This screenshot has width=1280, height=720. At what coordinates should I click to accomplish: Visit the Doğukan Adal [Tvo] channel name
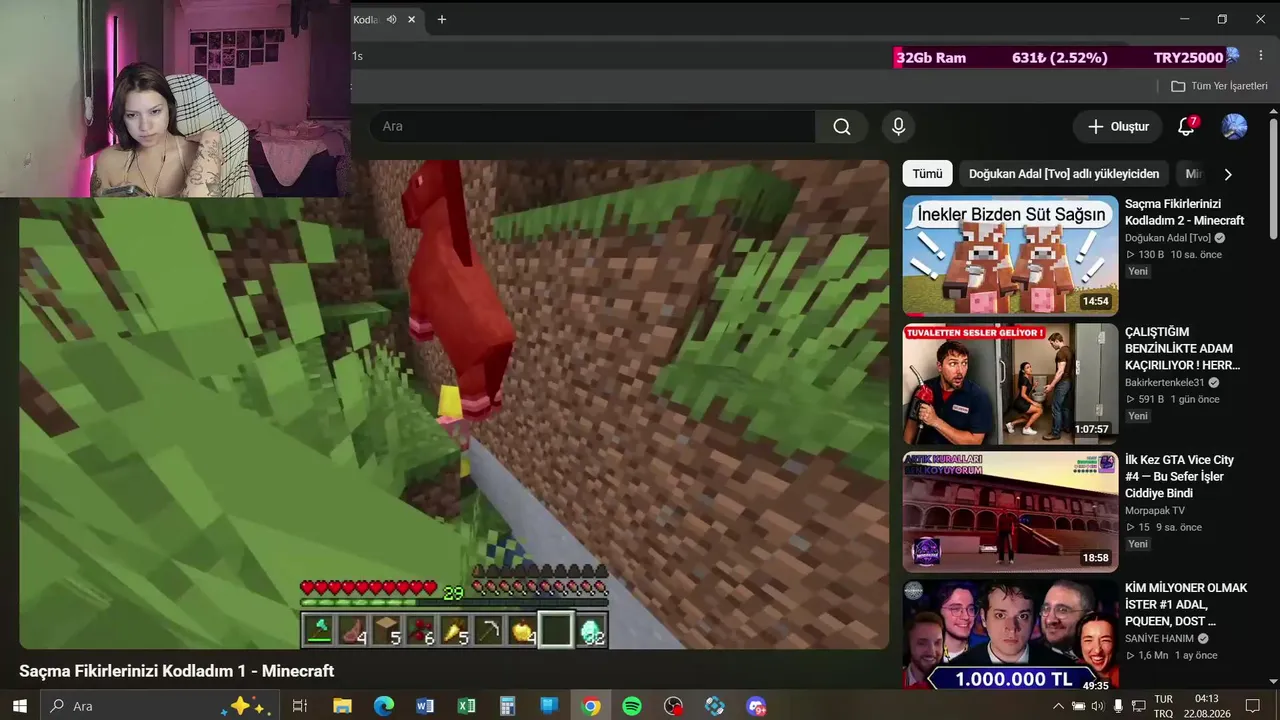click(1168, 238)
